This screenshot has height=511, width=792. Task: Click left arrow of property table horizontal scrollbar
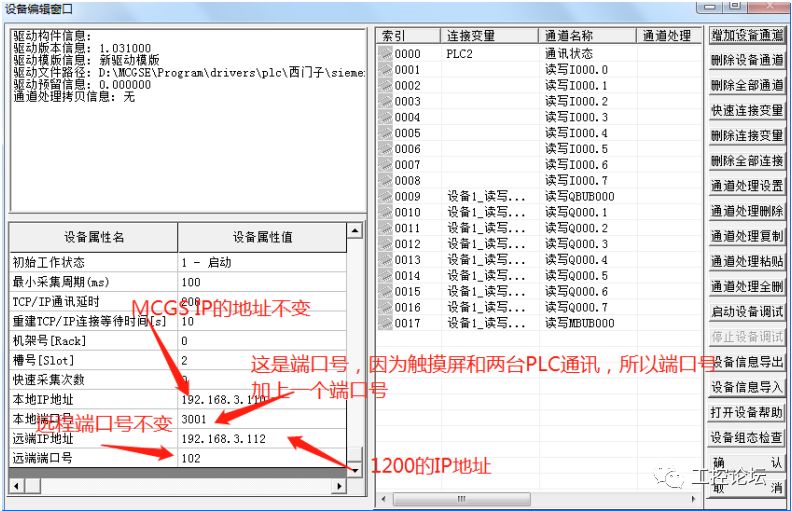click(17, 486)
